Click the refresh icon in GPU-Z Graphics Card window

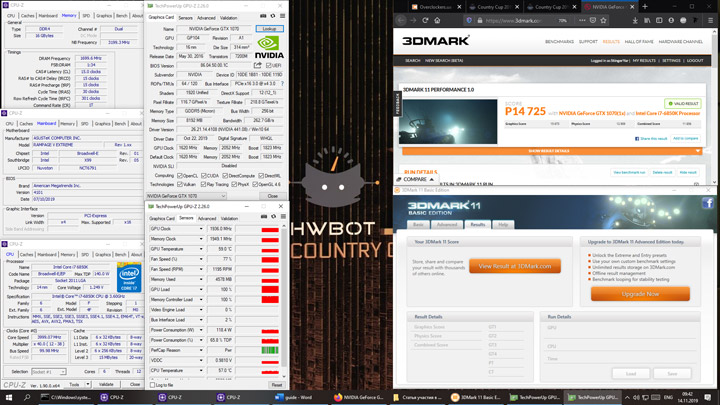[x=273, y=16]
